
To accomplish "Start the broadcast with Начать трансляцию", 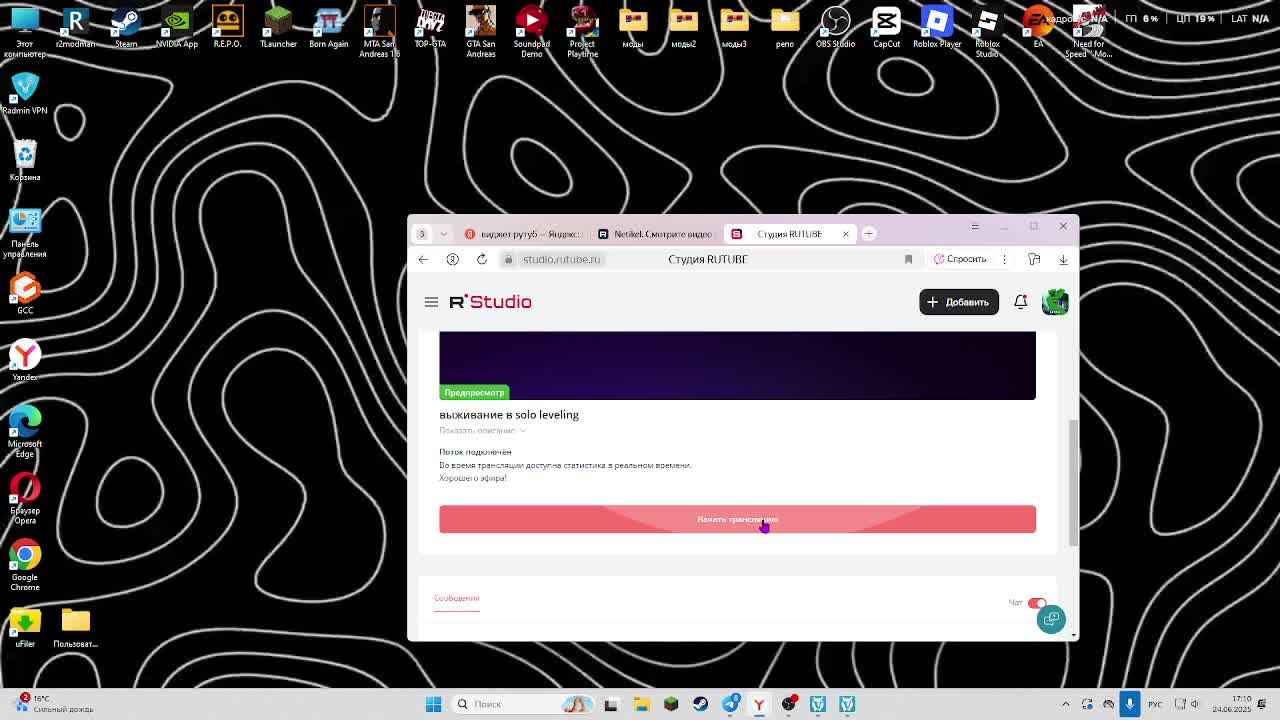I will pos(737,519).
